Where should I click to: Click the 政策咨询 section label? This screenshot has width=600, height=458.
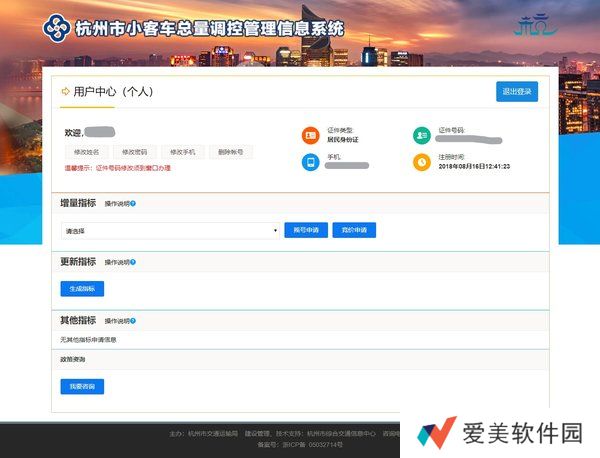click(73, 360)
